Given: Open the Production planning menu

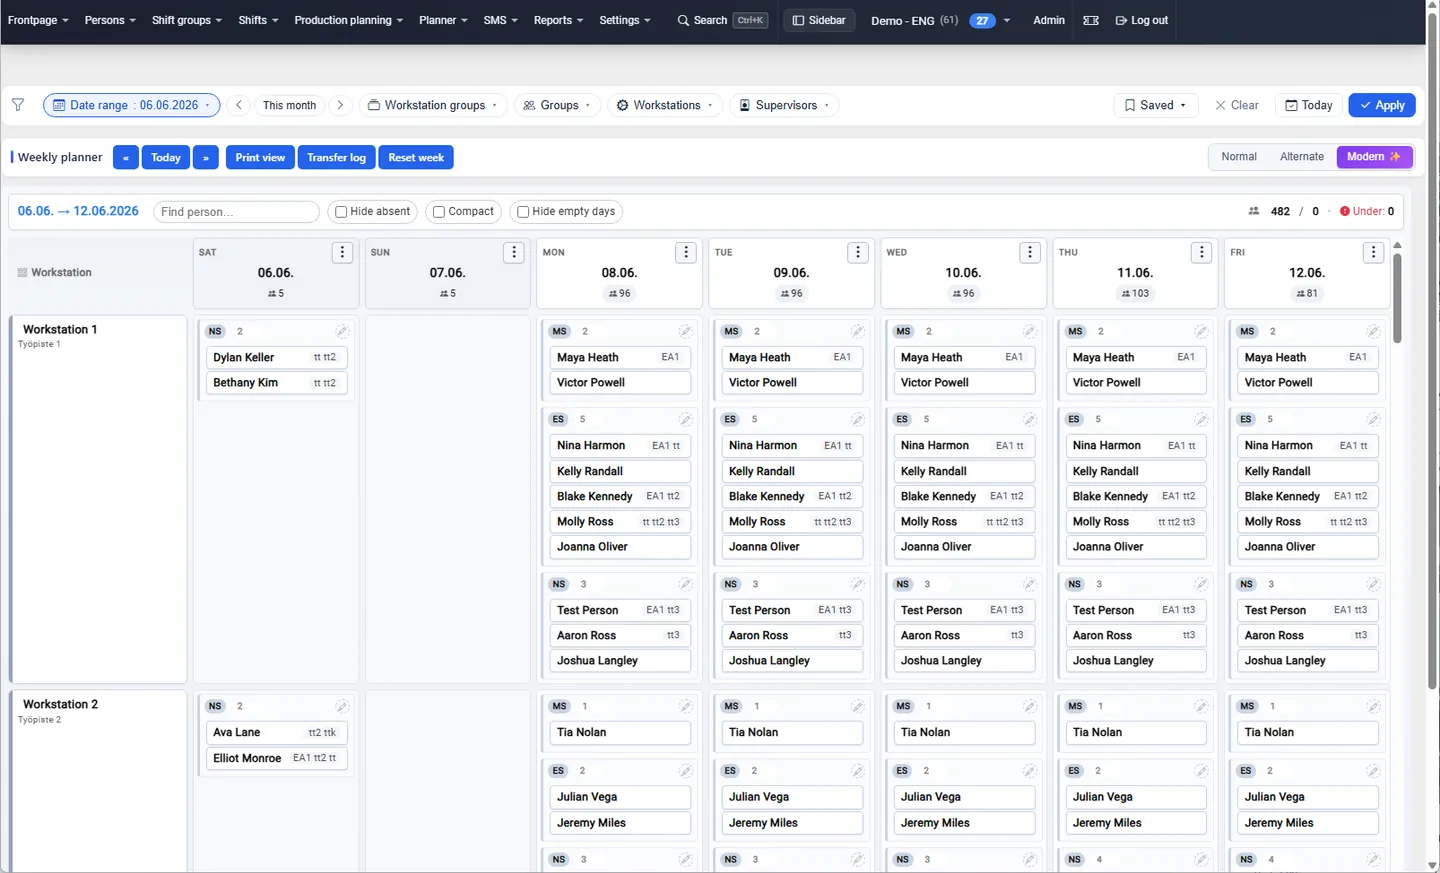Looking at the screenshot, I should click(349, 20).
